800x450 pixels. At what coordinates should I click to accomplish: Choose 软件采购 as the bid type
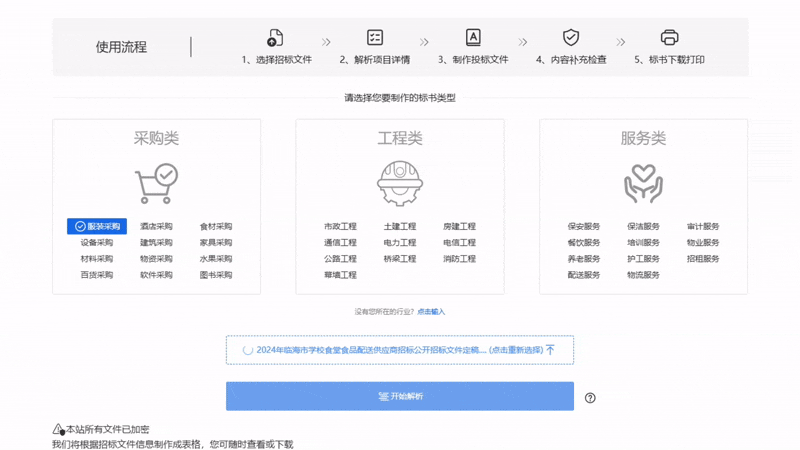(156, 275)
